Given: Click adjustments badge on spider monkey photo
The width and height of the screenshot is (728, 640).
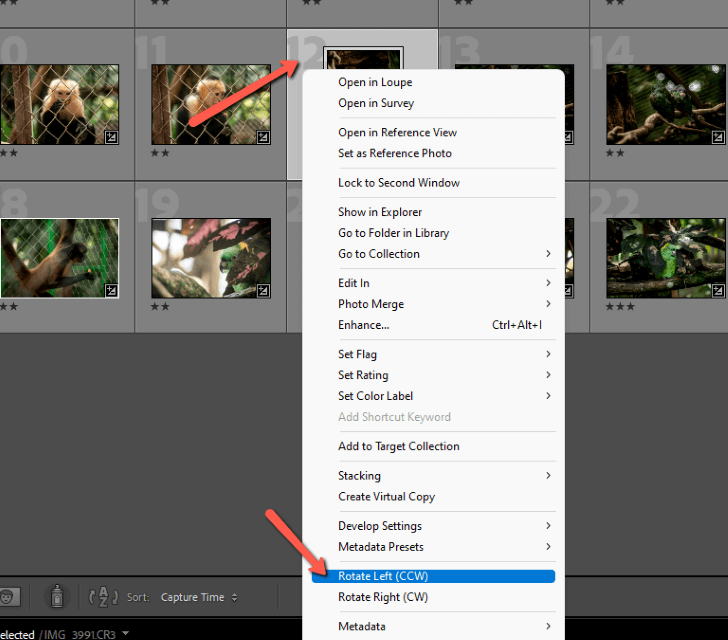Looking at the screenshot, I should (x=111, y=291).
